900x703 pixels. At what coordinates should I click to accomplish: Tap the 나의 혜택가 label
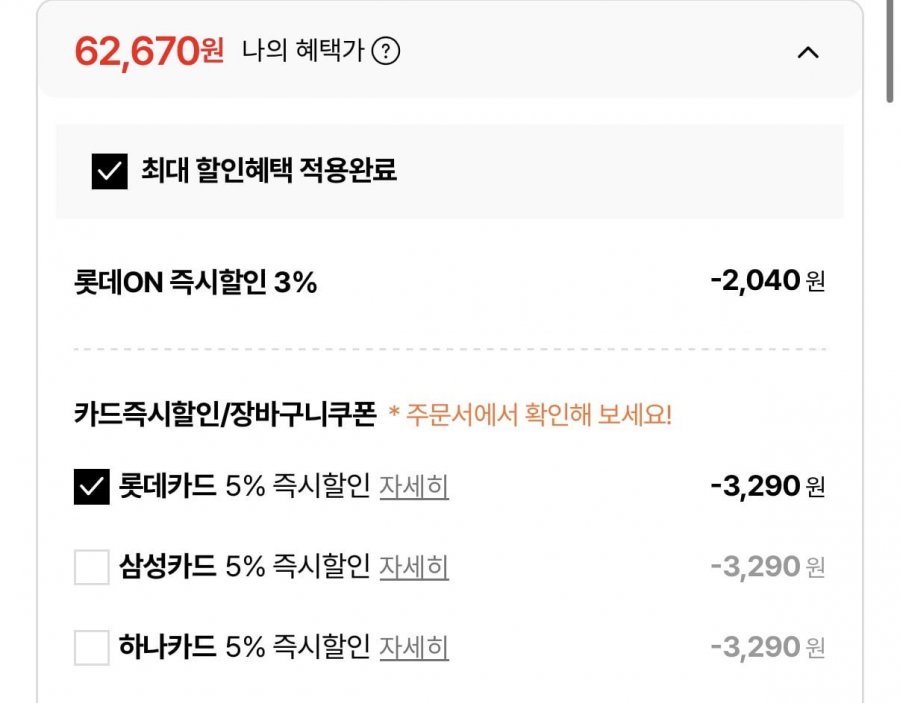(x=303, y=51)
